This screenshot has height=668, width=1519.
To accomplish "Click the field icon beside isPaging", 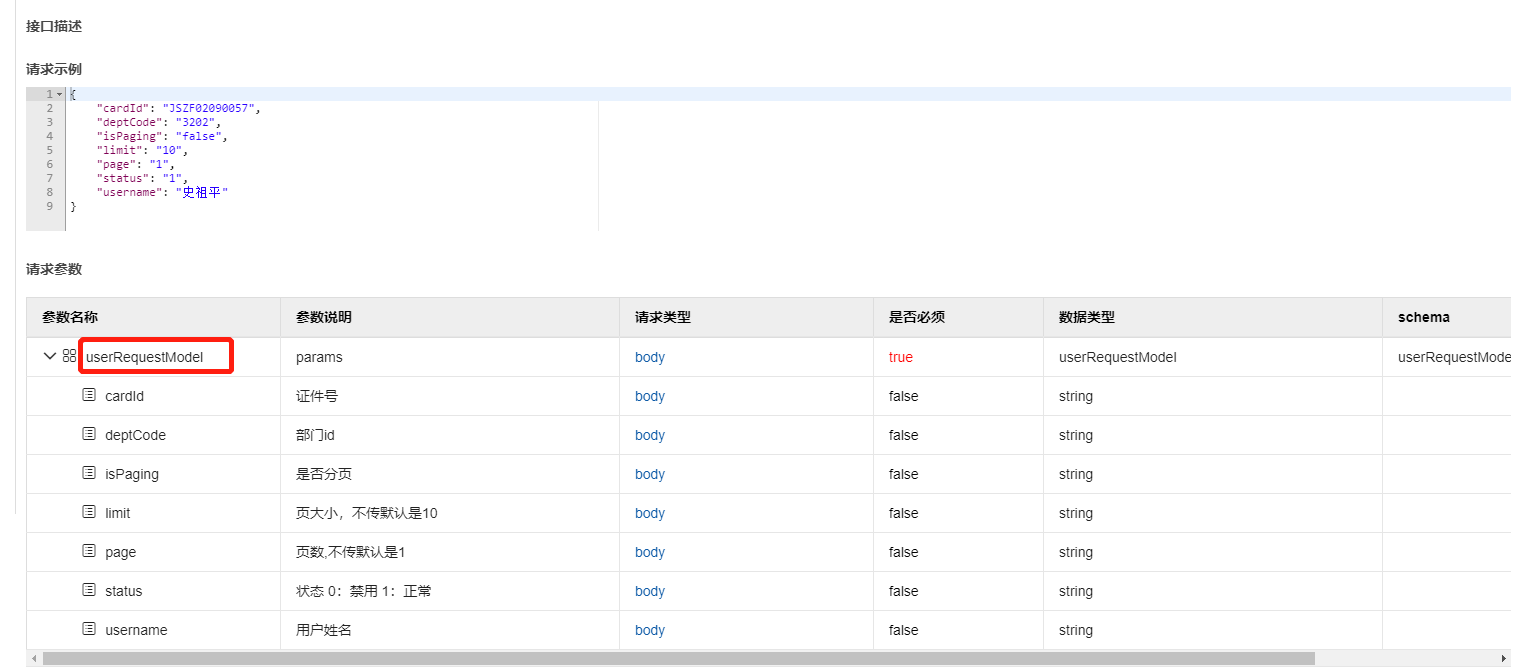I will 90,473.
